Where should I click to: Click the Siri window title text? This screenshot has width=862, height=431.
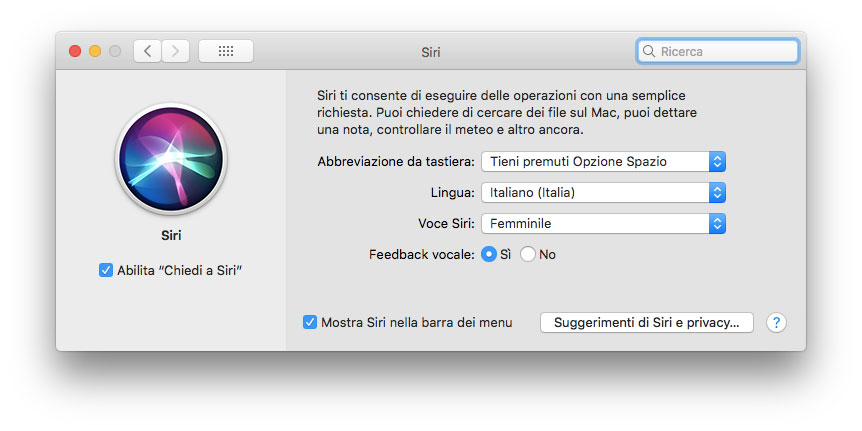tap(431, 52)
